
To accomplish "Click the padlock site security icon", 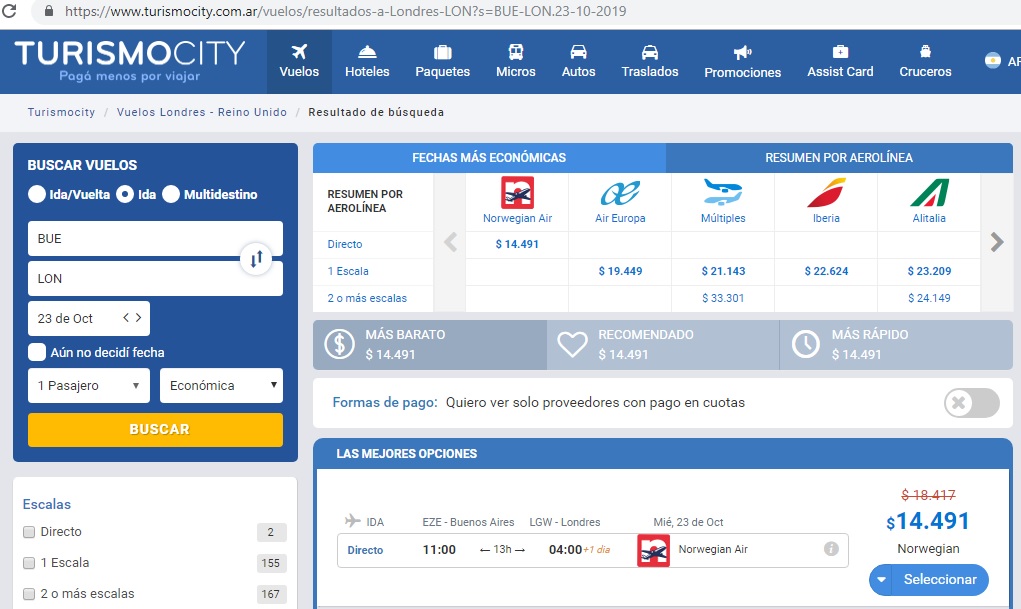I will coord(49,11).
